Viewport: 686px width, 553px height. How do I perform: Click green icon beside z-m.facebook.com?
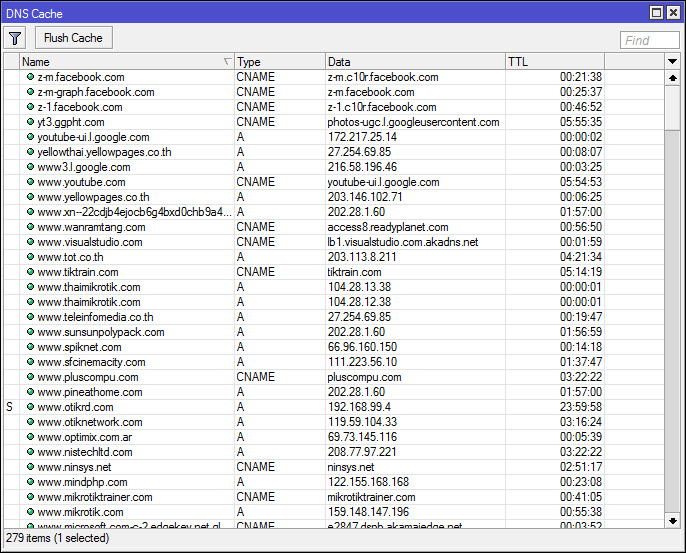pyautogui.click(x=30, y=77)
